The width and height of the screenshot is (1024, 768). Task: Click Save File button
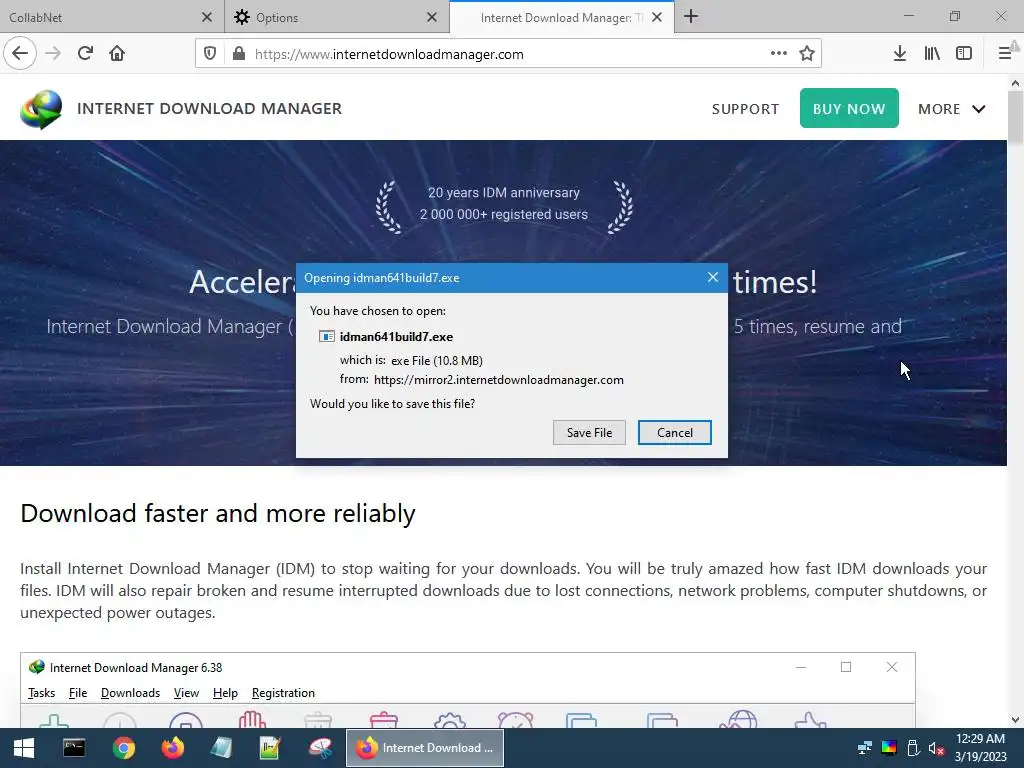tap(589, 432)
